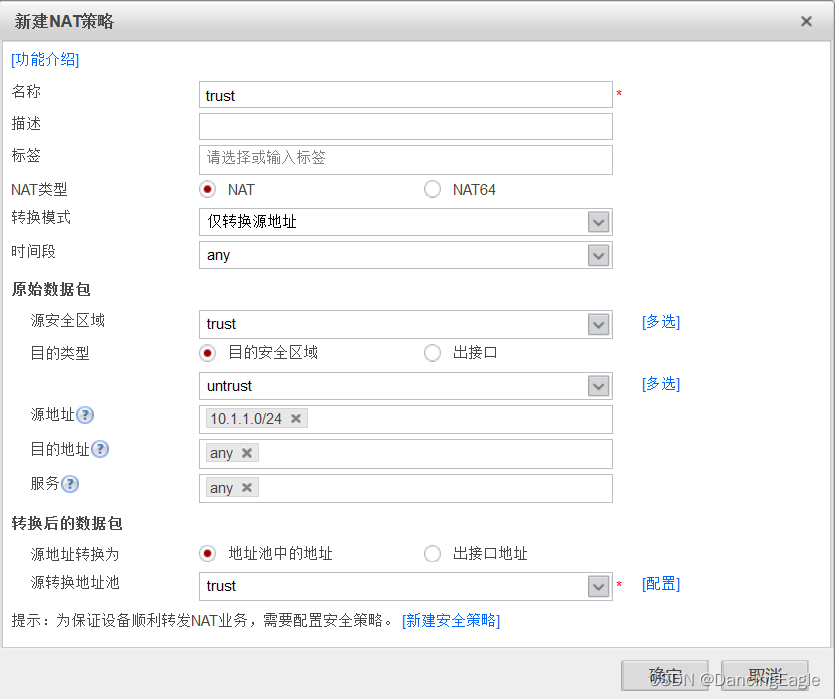Remove the any tag in 目的地址
This screenshot has height=699, width=835.
coord(247,453)
